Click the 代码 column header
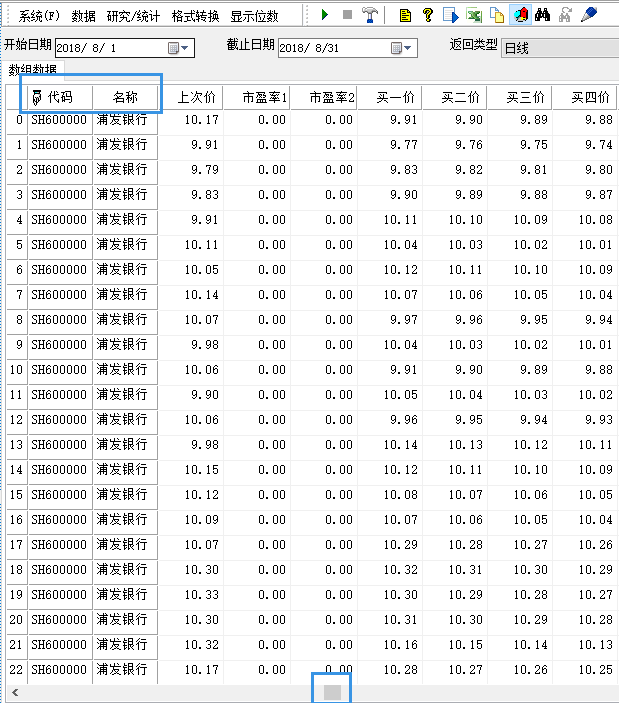The height and width of the screenshot is (703, 619). tap(60, 97)
